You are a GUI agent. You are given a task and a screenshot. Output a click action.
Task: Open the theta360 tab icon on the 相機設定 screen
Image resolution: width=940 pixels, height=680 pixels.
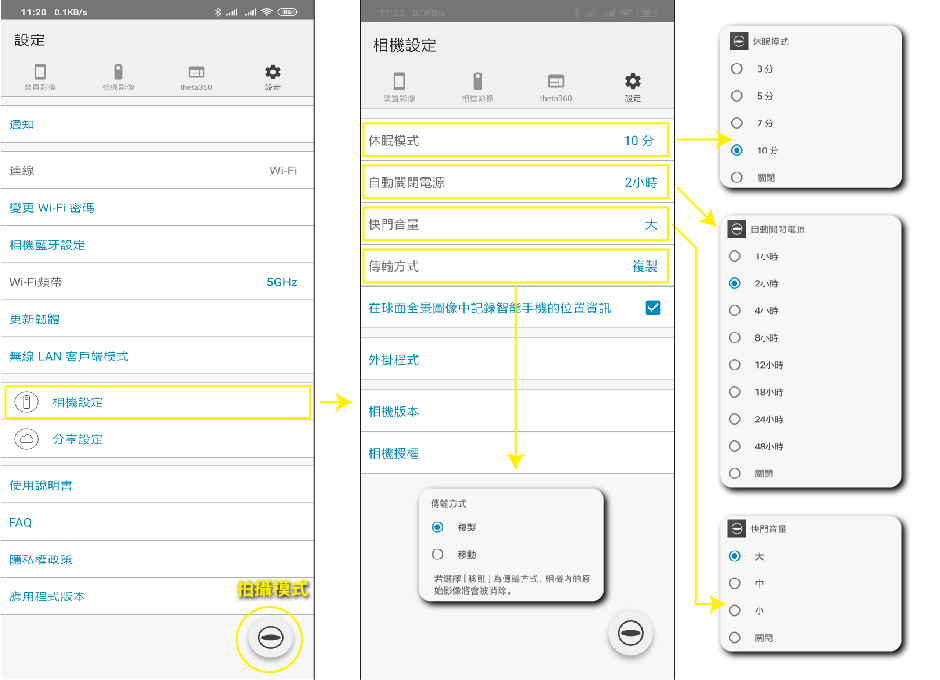point(556,81)
